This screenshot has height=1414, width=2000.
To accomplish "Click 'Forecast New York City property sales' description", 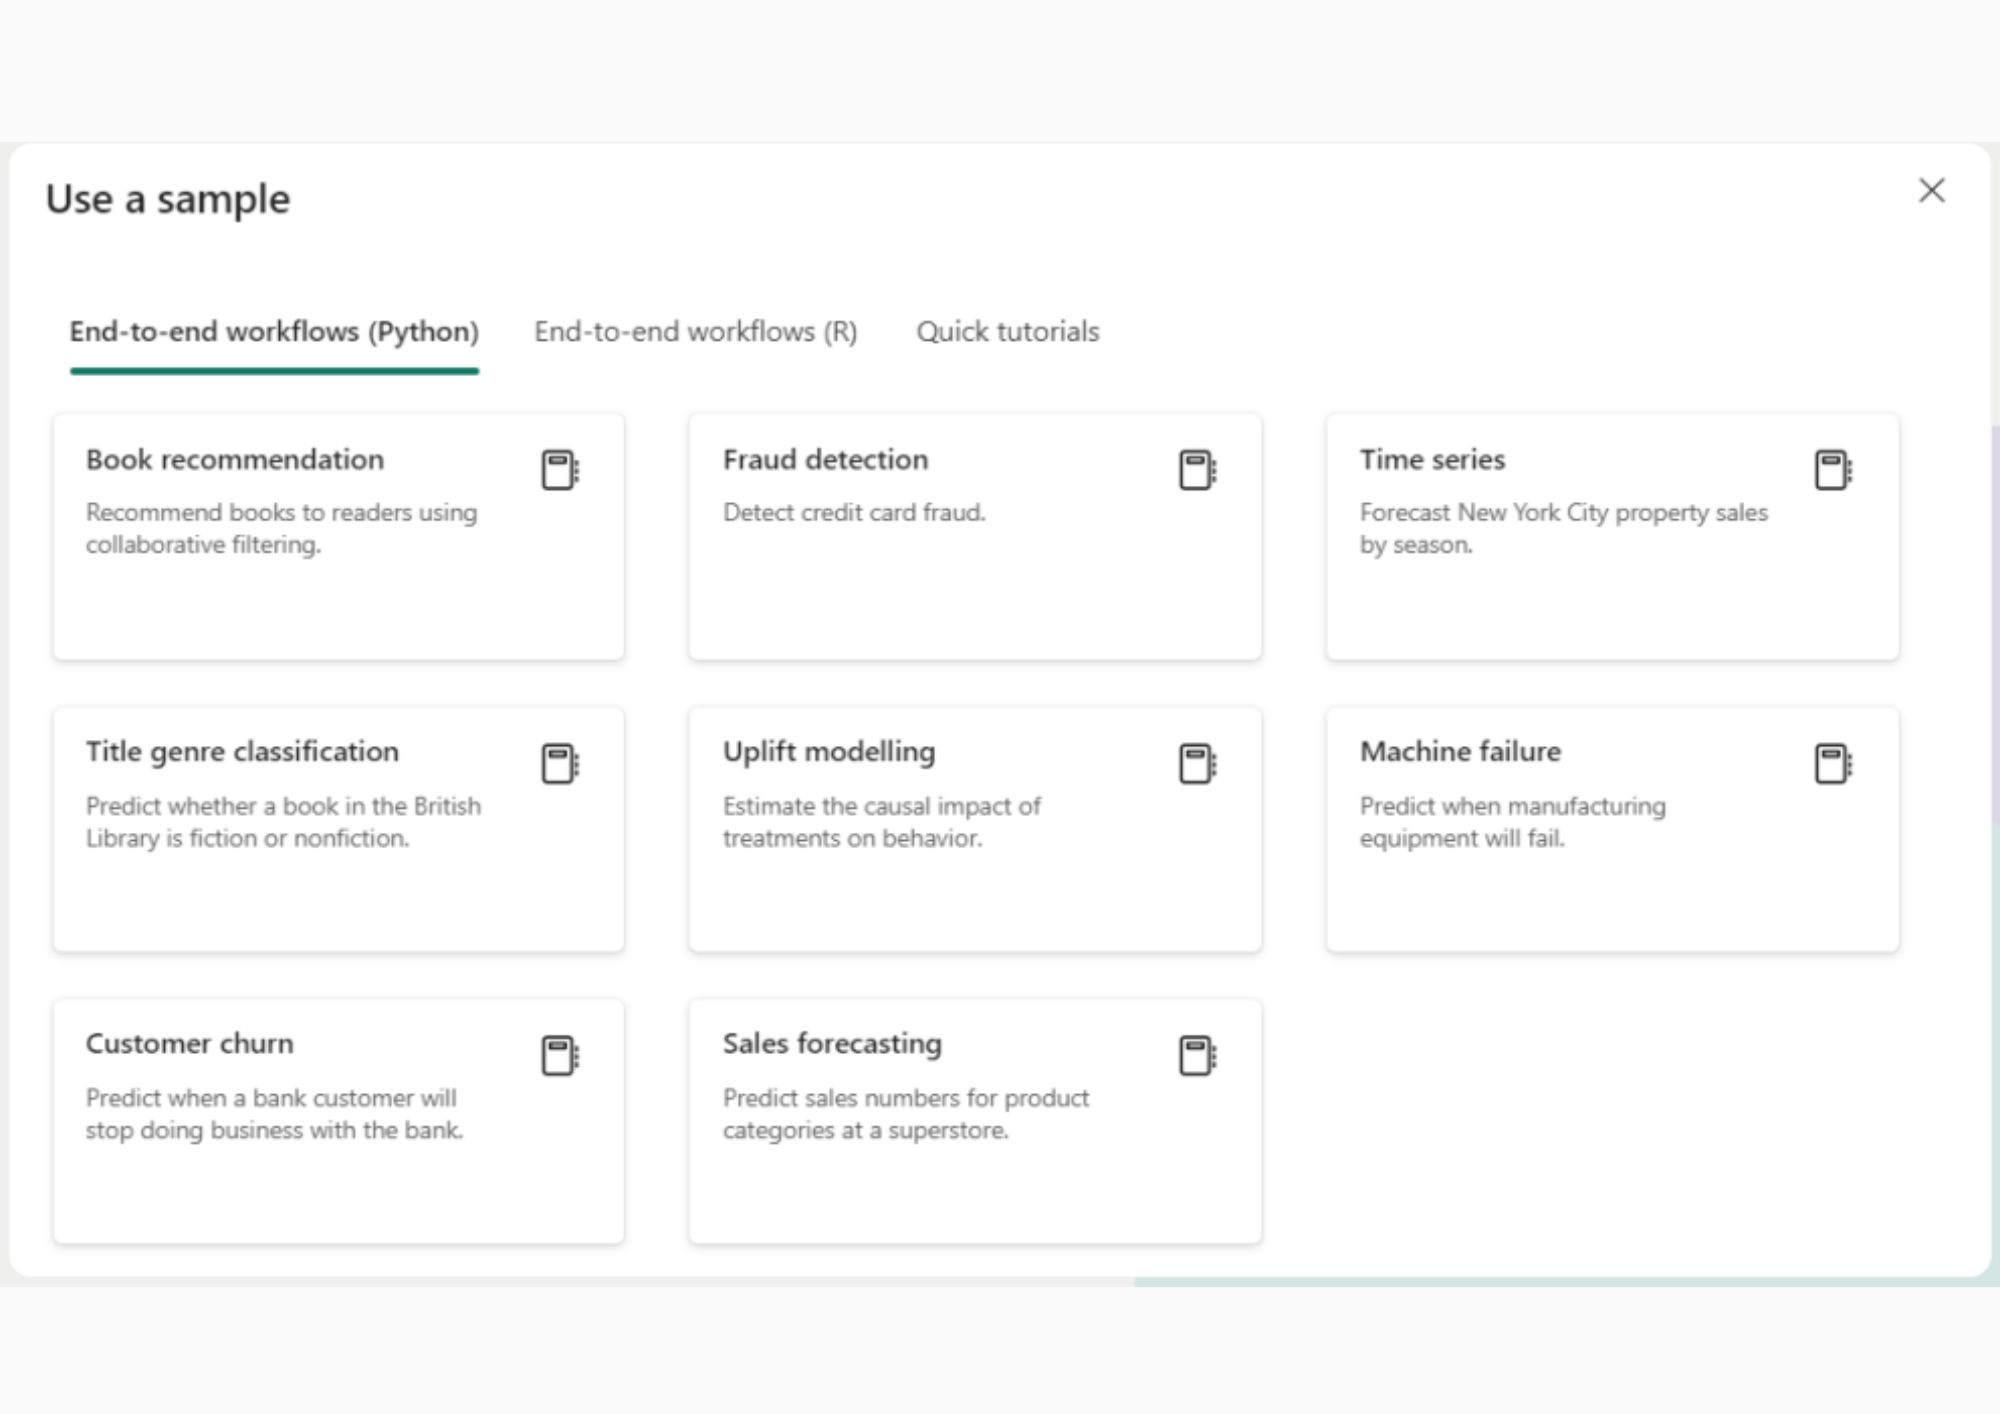I will click(1563, 528).
